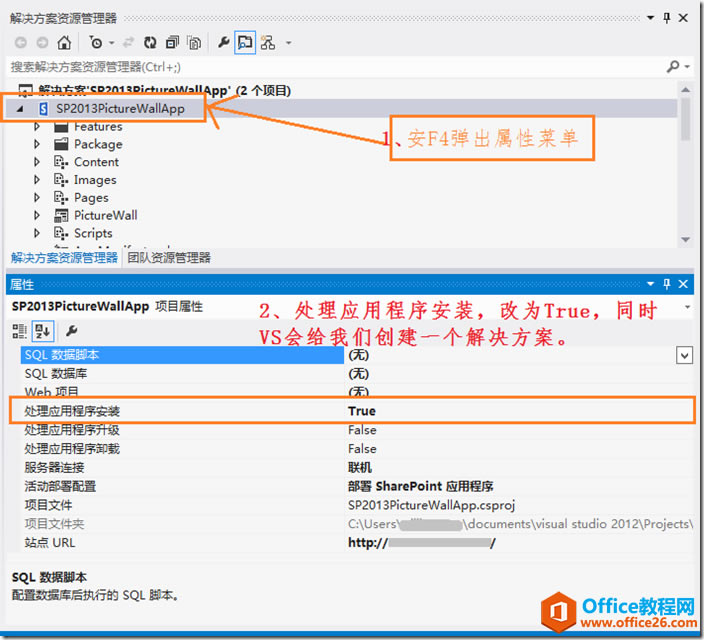
Task: Click the magnifier search icon
Action: (673, 67)
